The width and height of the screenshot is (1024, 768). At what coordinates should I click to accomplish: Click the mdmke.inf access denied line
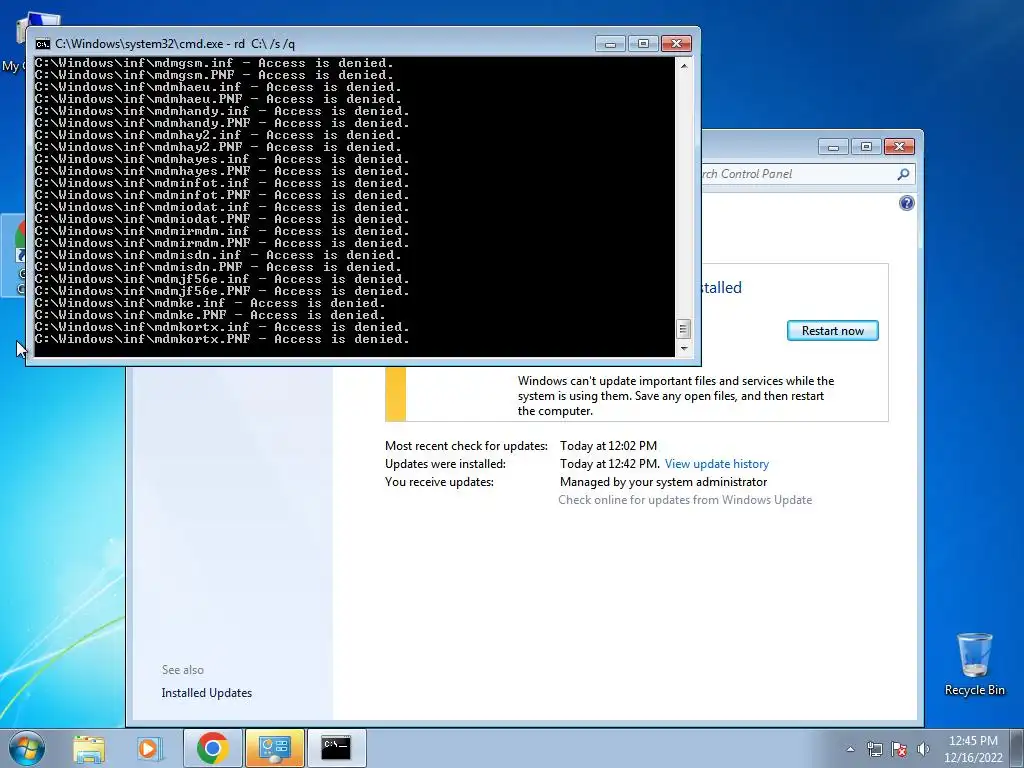pyautogui.click(x=210, y=303)
